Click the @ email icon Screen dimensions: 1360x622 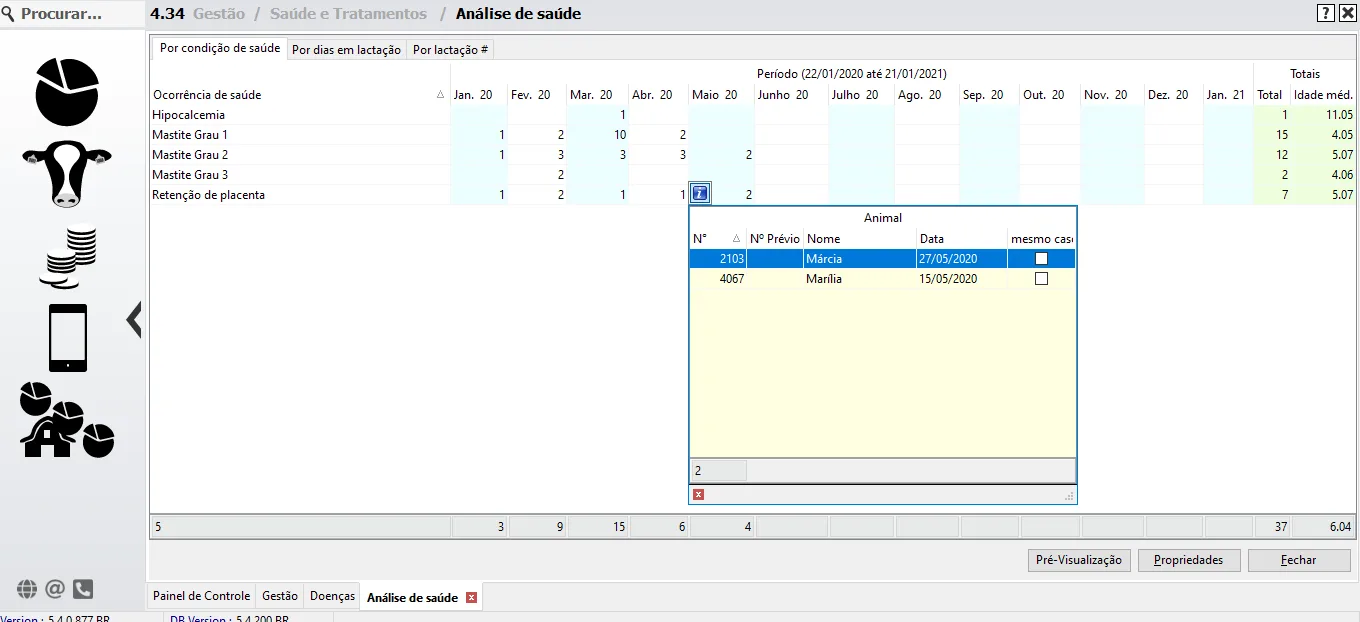55,589
